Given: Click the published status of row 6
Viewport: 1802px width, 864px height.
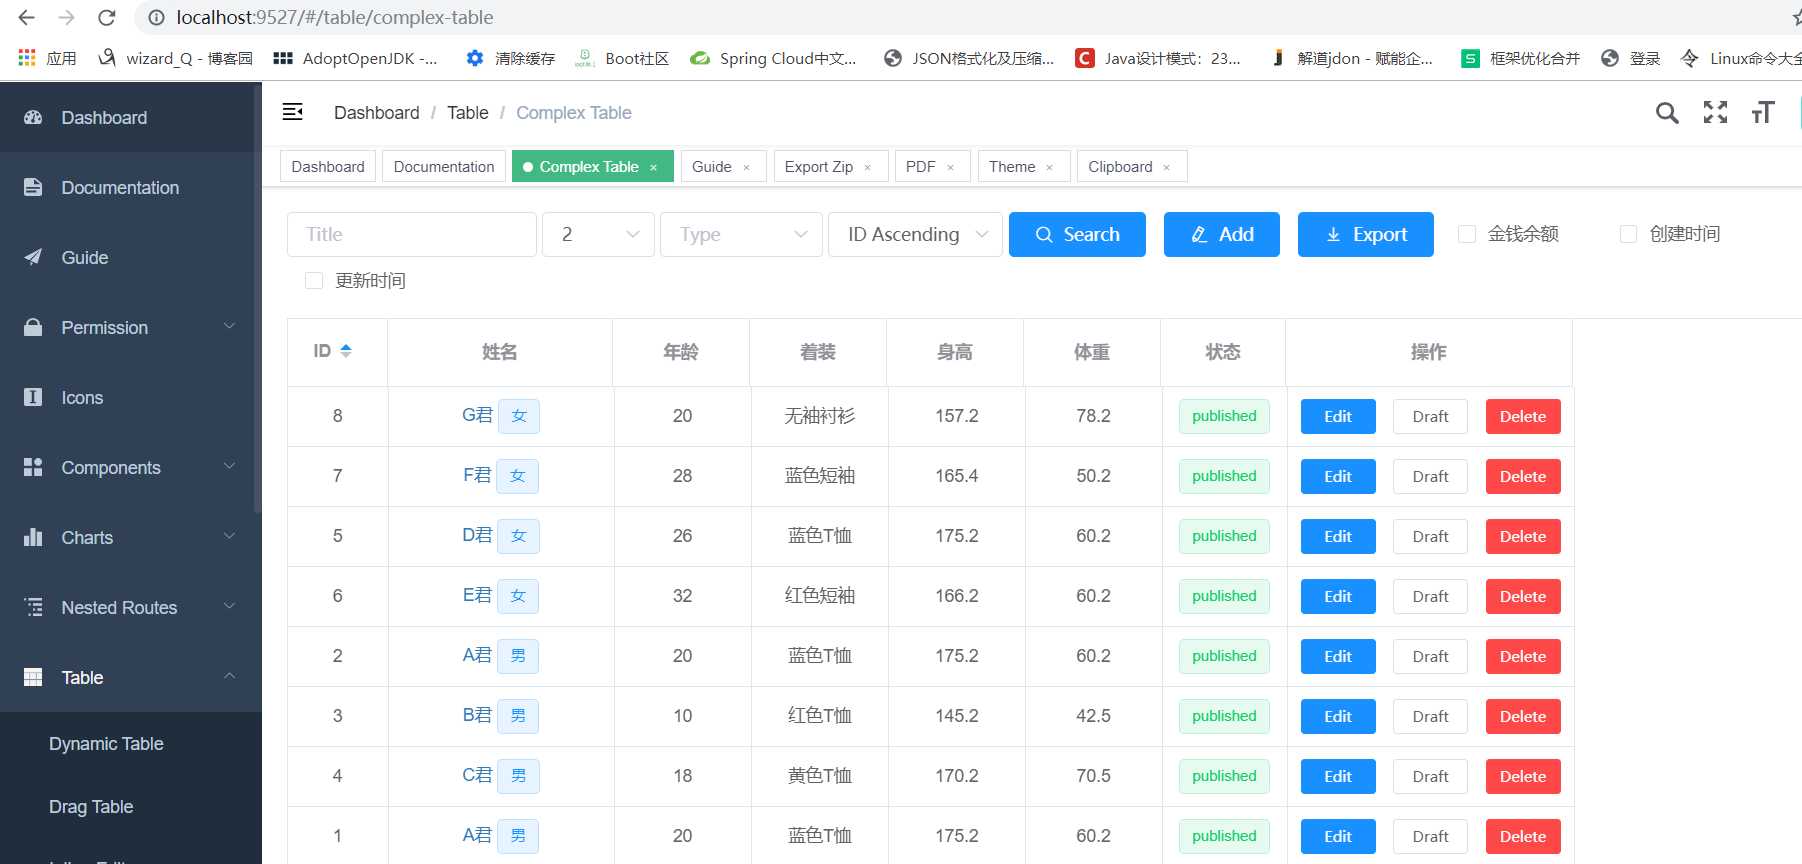Looking at the screenshot, I should [x=1224, y=596].
